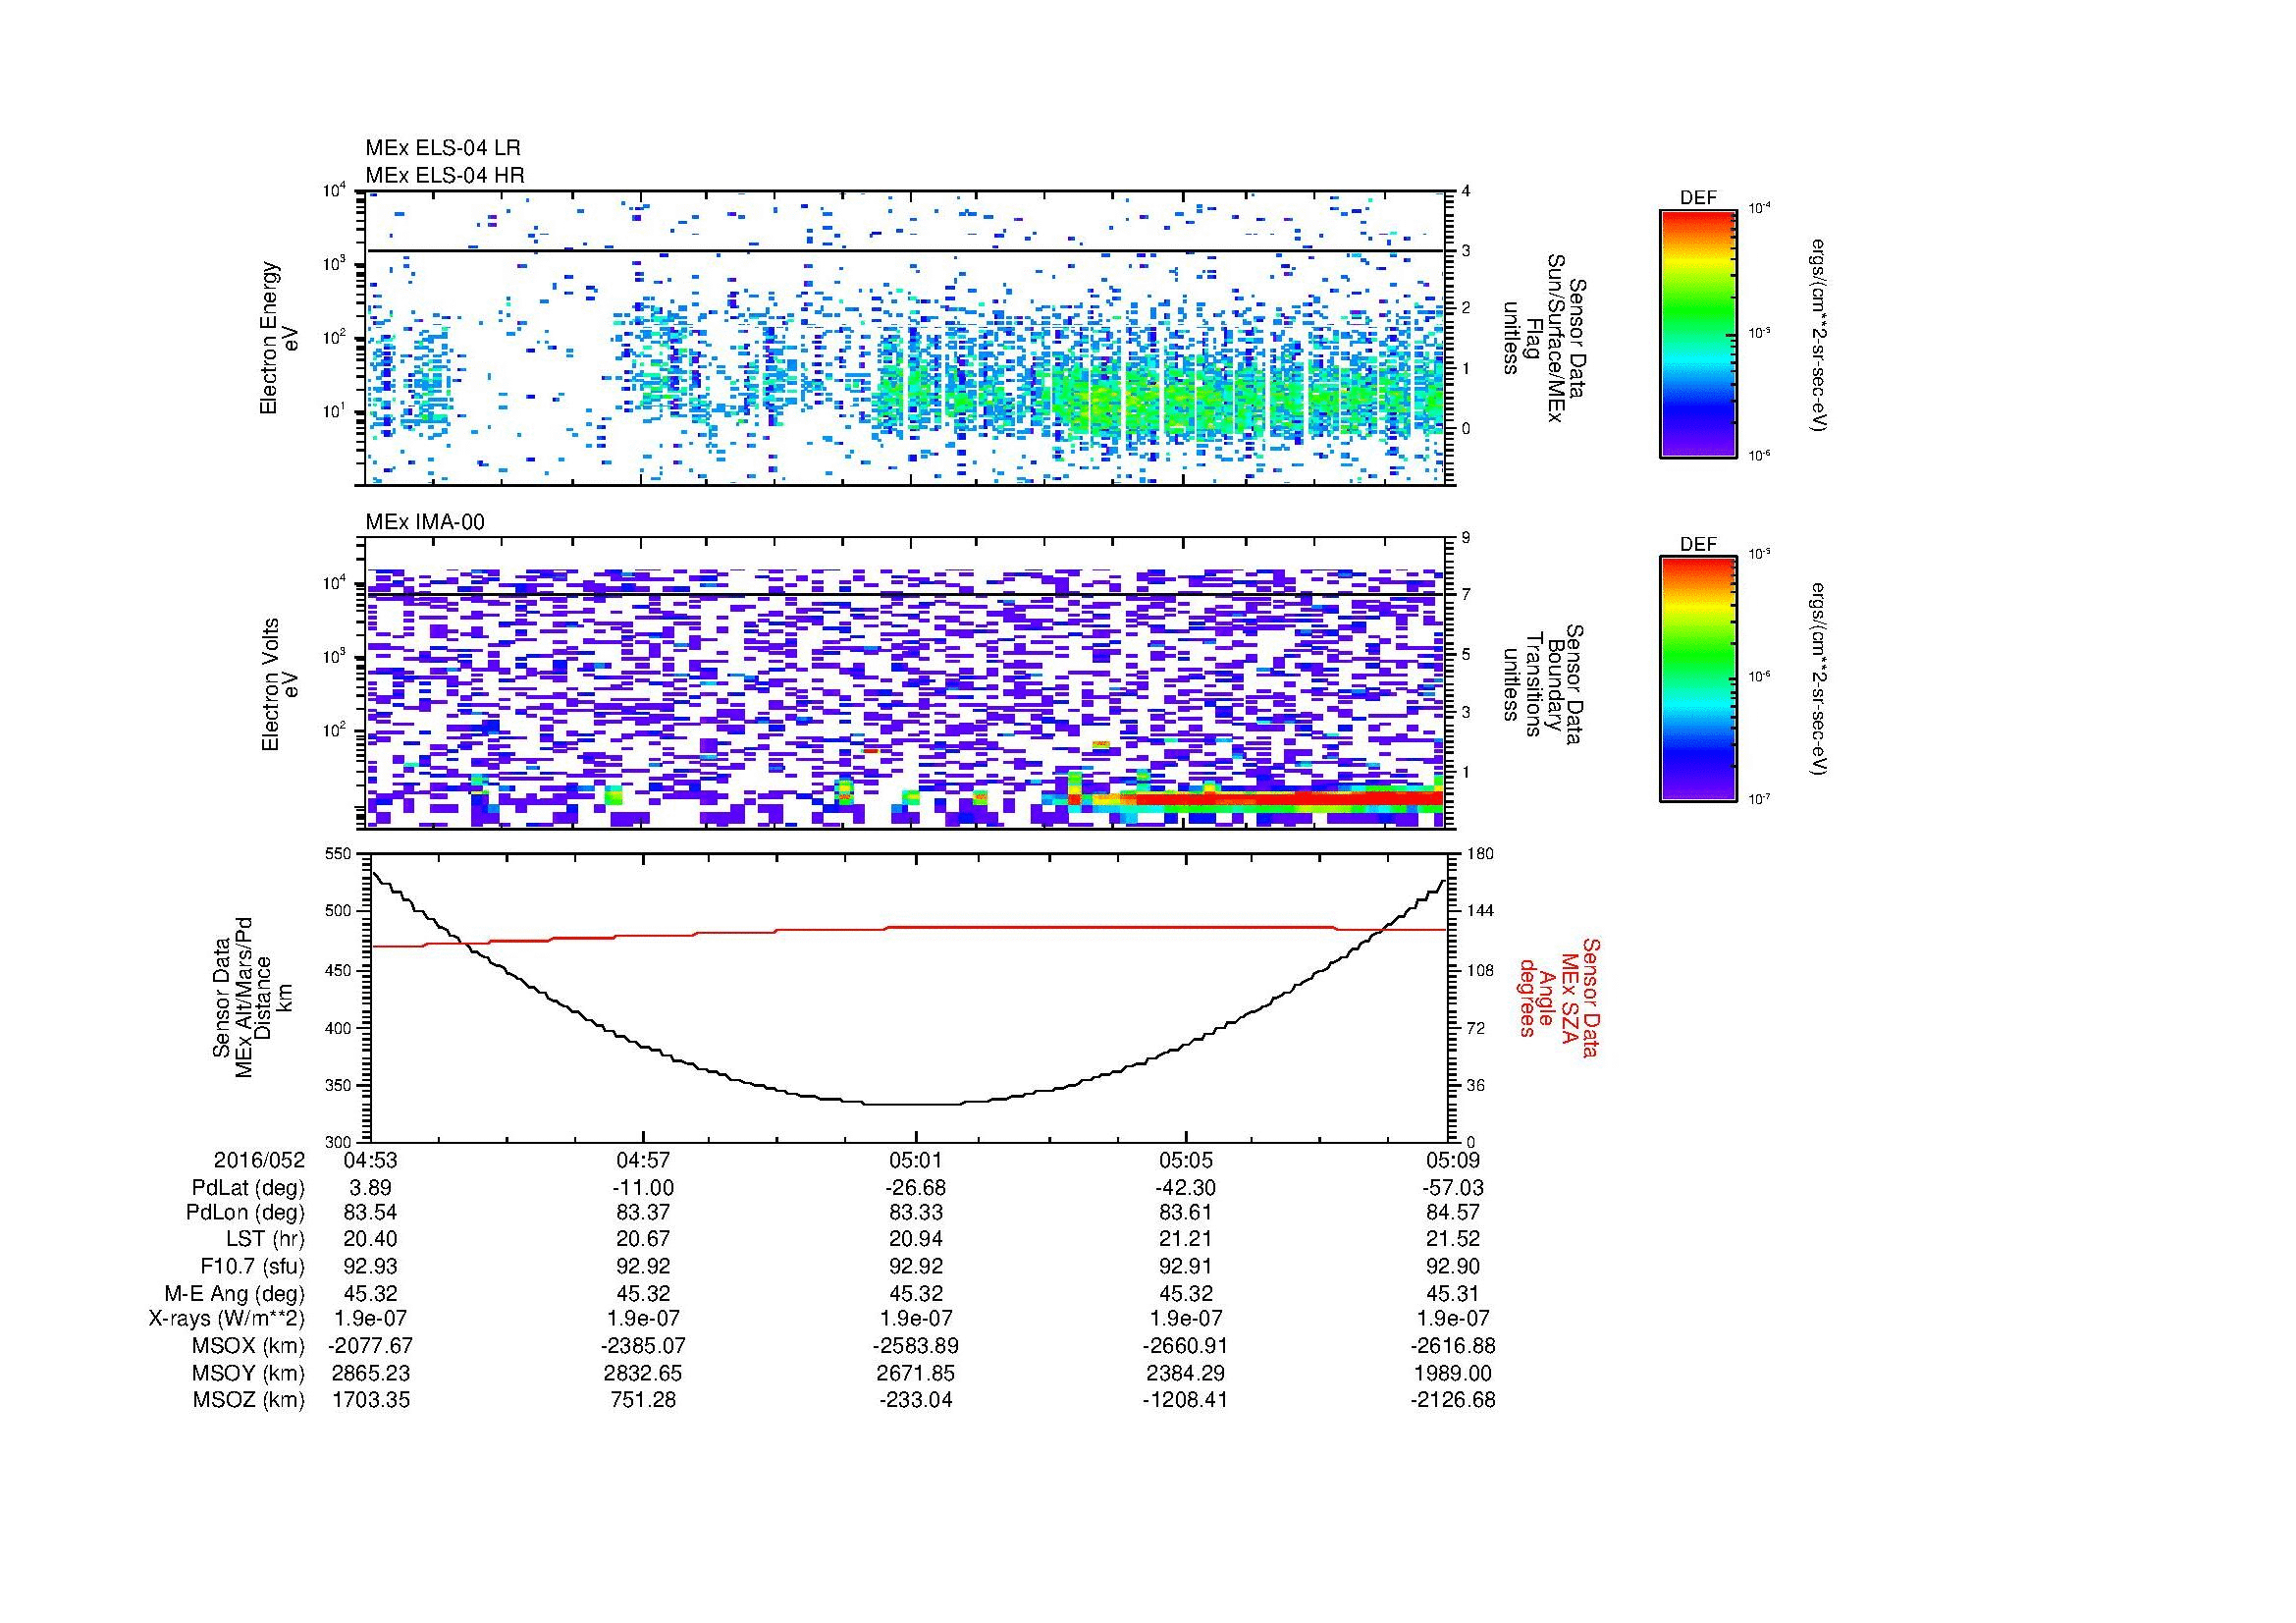Screen dimensions: 2296x1623
Task: Click the time tick label 05:05
Action: [1185, 1160]
